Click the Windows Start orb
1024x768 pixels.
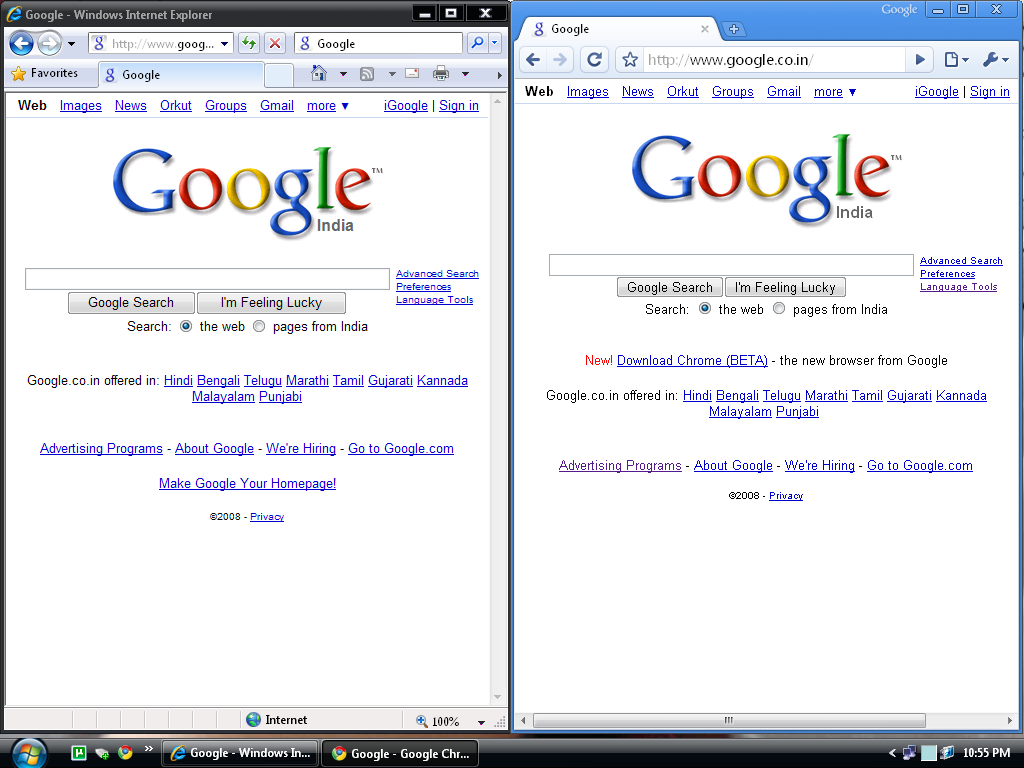(x=29, y=753)
